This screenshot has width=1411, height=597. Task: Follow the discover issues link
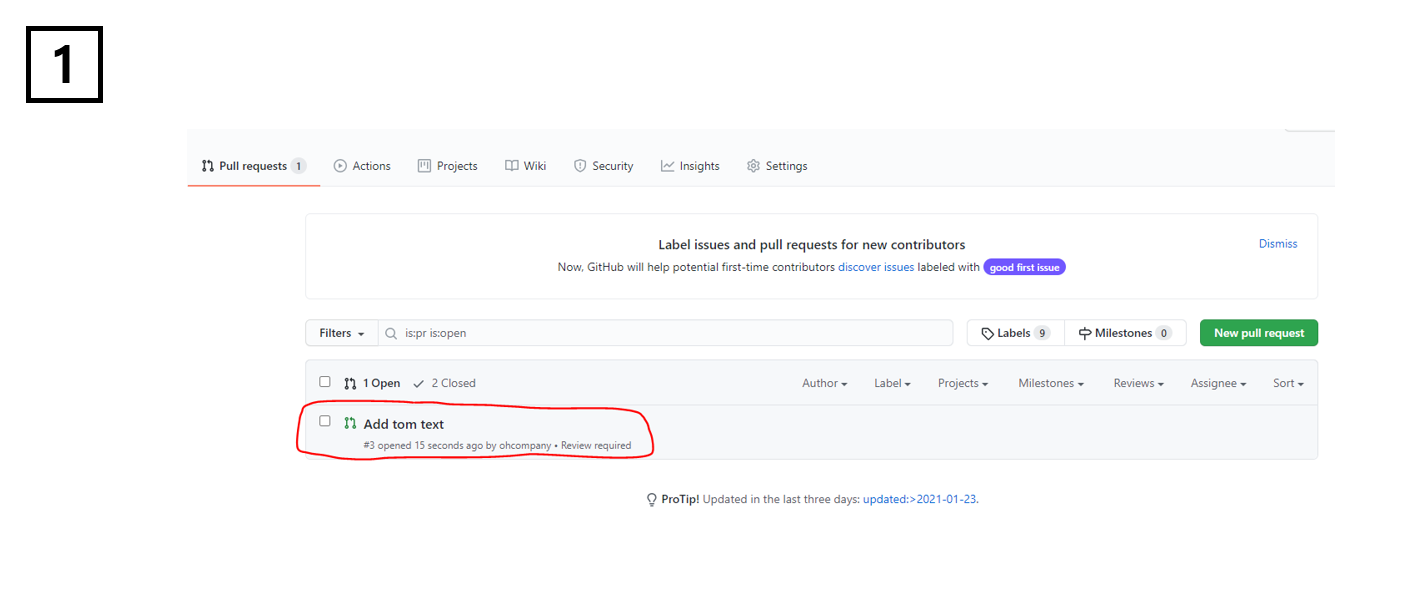click(876, 267)
